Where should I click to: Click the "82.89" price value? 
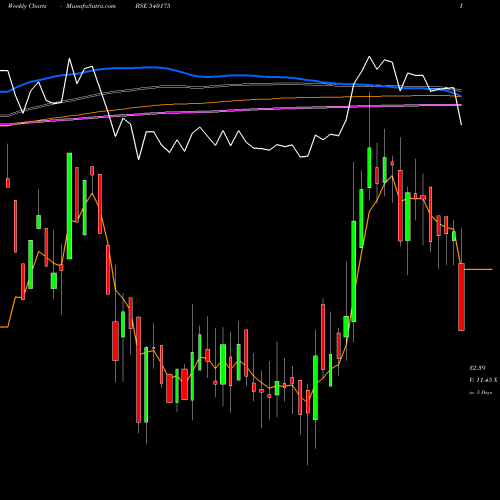click(x=477, y=368)
